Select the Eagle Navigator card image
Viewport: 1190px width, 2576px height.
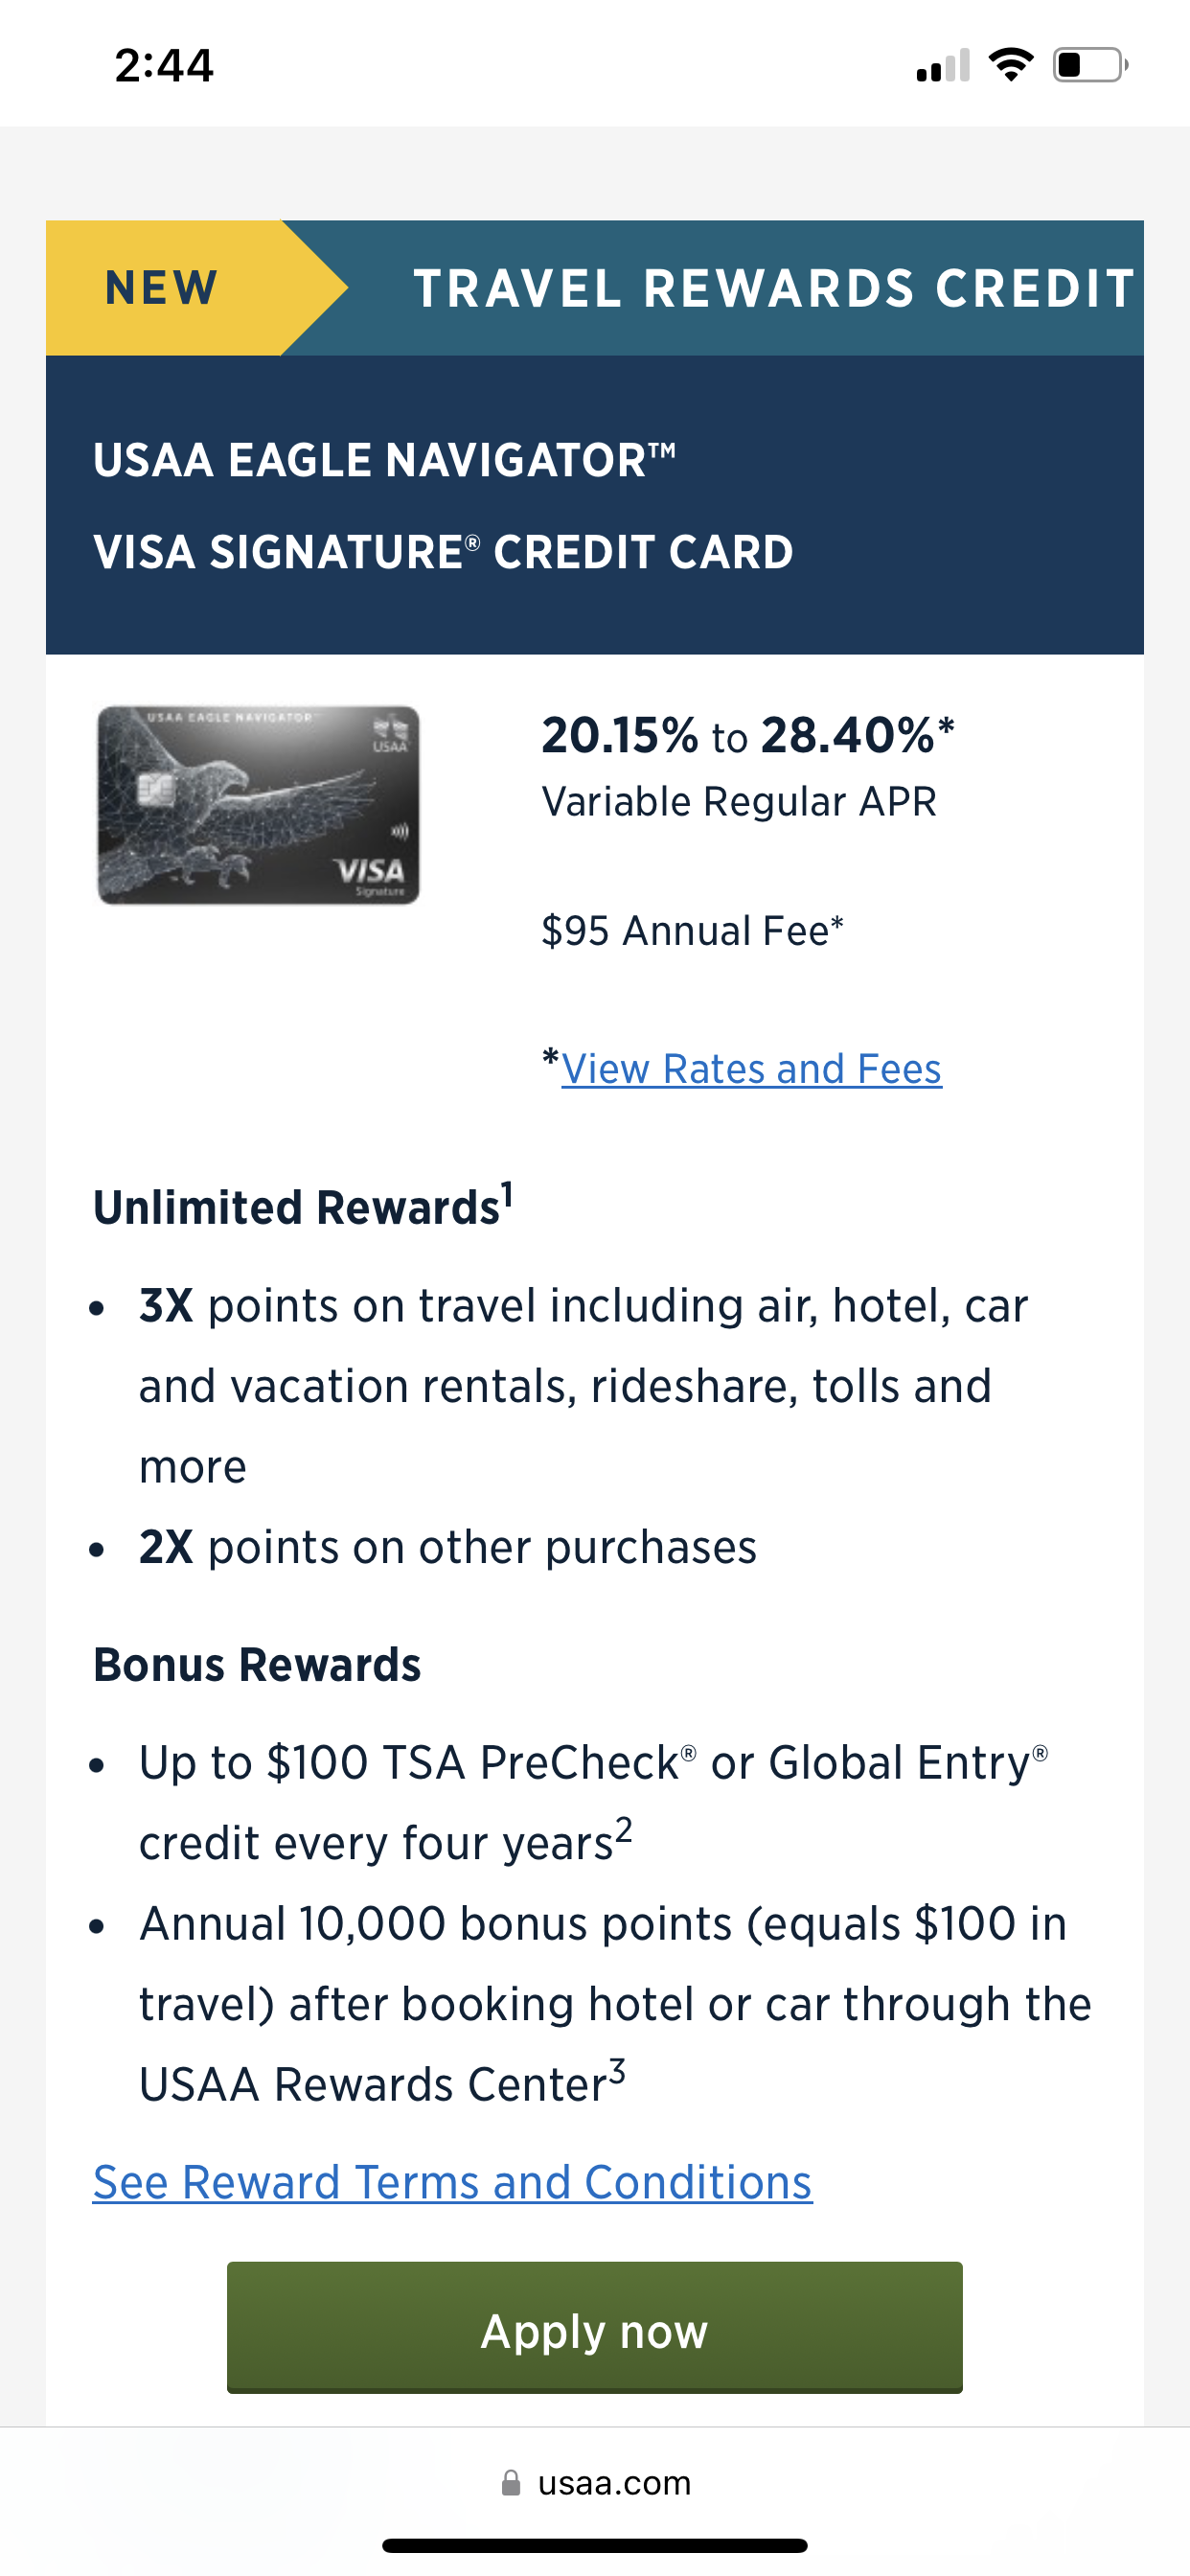(x=258, y=806)
